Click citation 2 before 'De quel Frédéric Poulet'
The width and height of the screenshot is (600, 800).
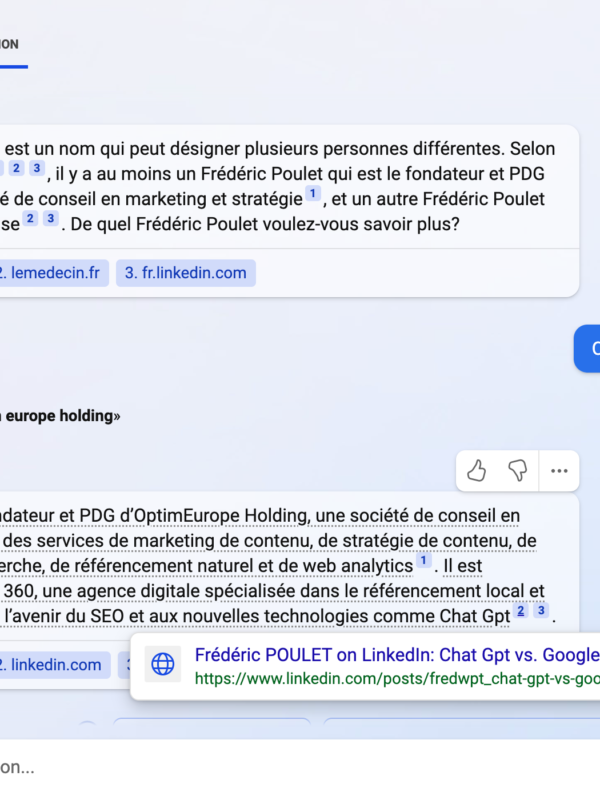tap(31, 218)
